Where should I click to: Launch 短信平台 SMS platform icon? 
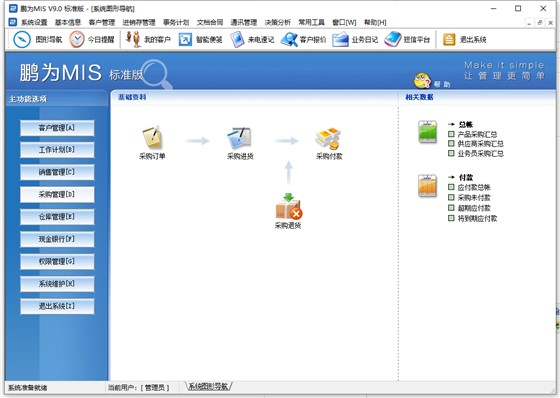point(392,39)
